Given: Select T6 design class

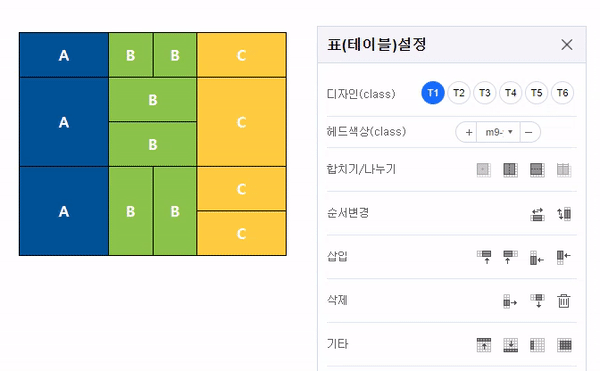Looking at the screenshot, I should 562,93.
